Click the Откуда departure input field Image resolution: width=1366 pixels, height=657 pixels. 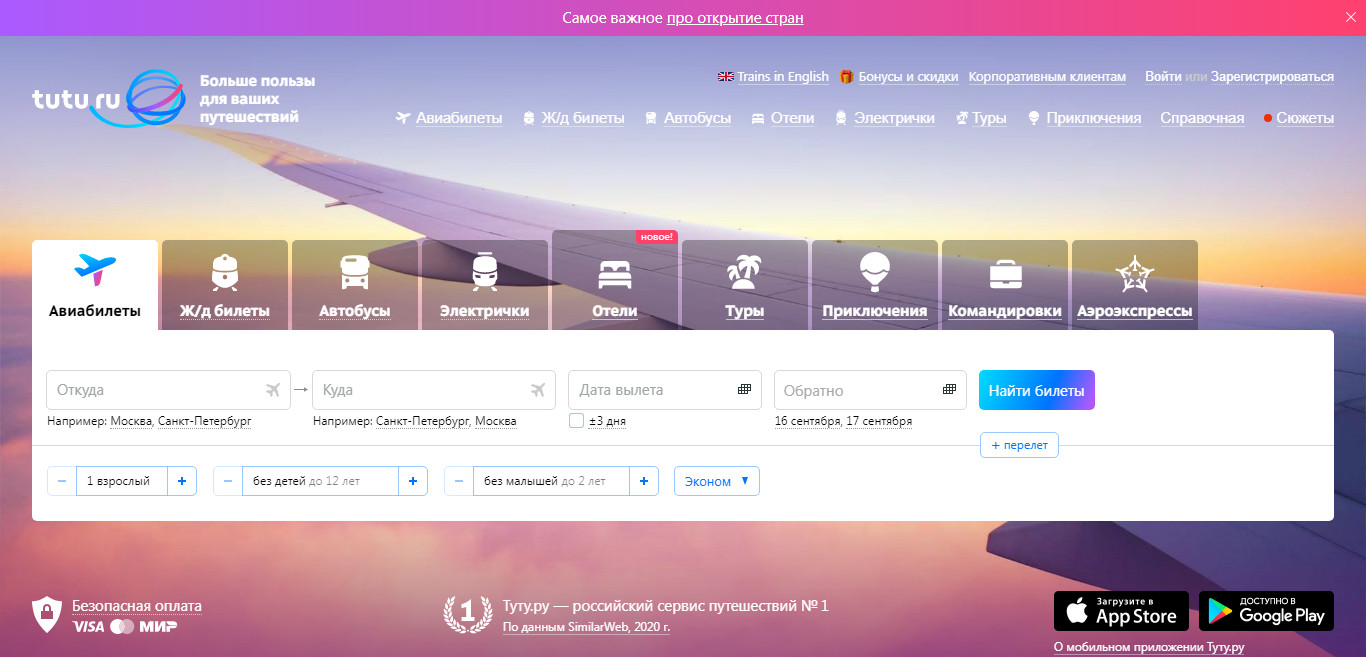168,390
